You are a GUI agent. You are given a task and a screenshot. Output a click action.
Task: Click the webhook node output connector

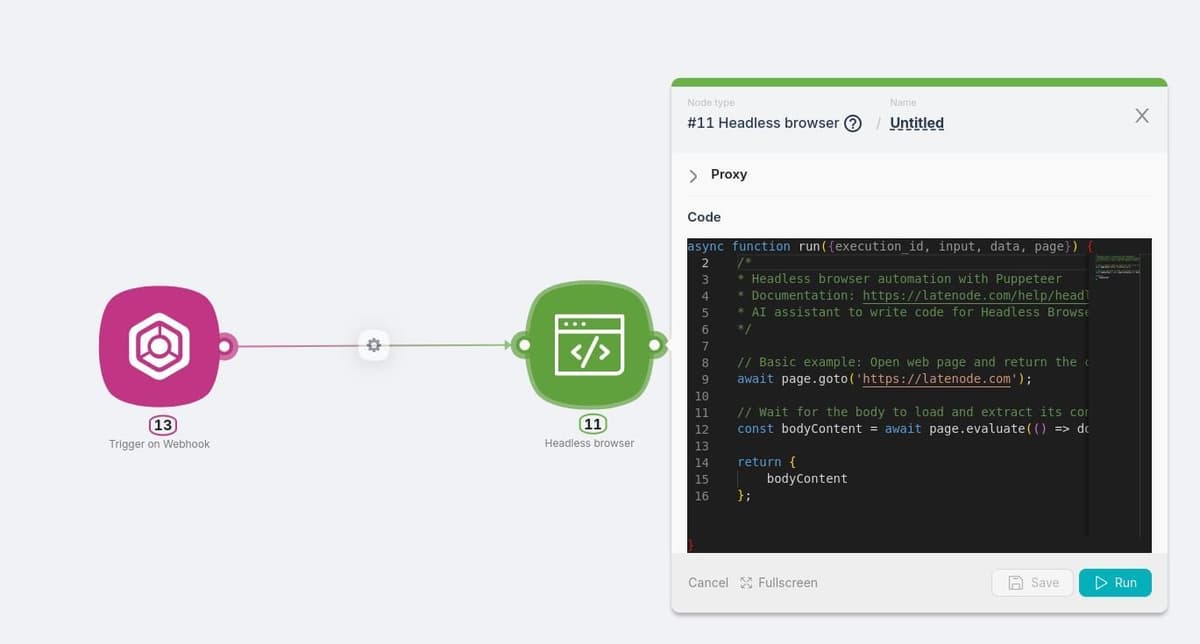pos(226,346)
